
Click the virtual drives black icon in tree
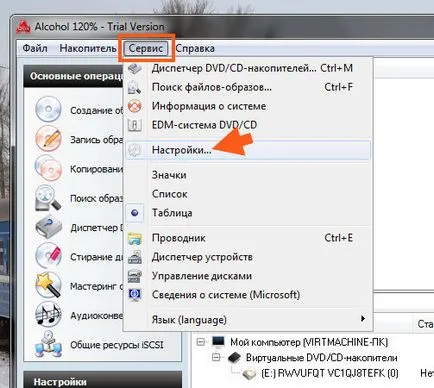click(234, 358)
